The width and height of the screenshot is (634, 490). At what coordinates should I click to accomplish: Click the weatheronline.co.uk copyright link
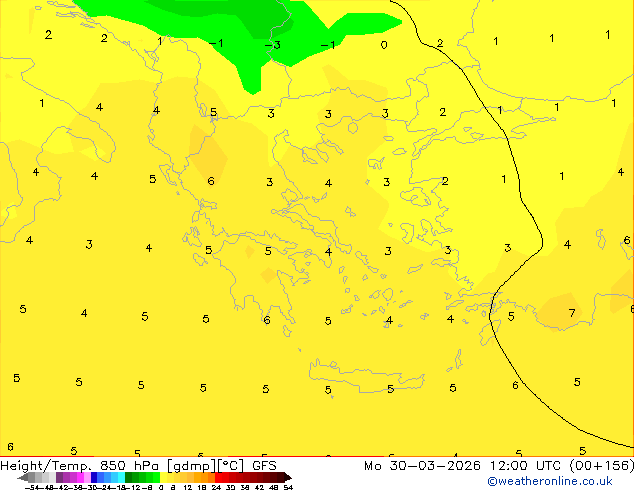550,481
